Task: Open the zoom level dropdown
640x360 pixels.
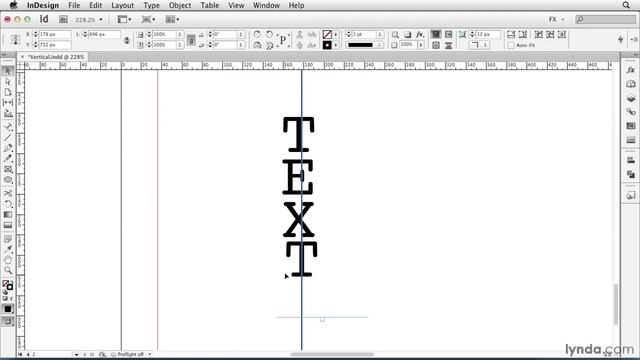Action: (x=101, y=20)
